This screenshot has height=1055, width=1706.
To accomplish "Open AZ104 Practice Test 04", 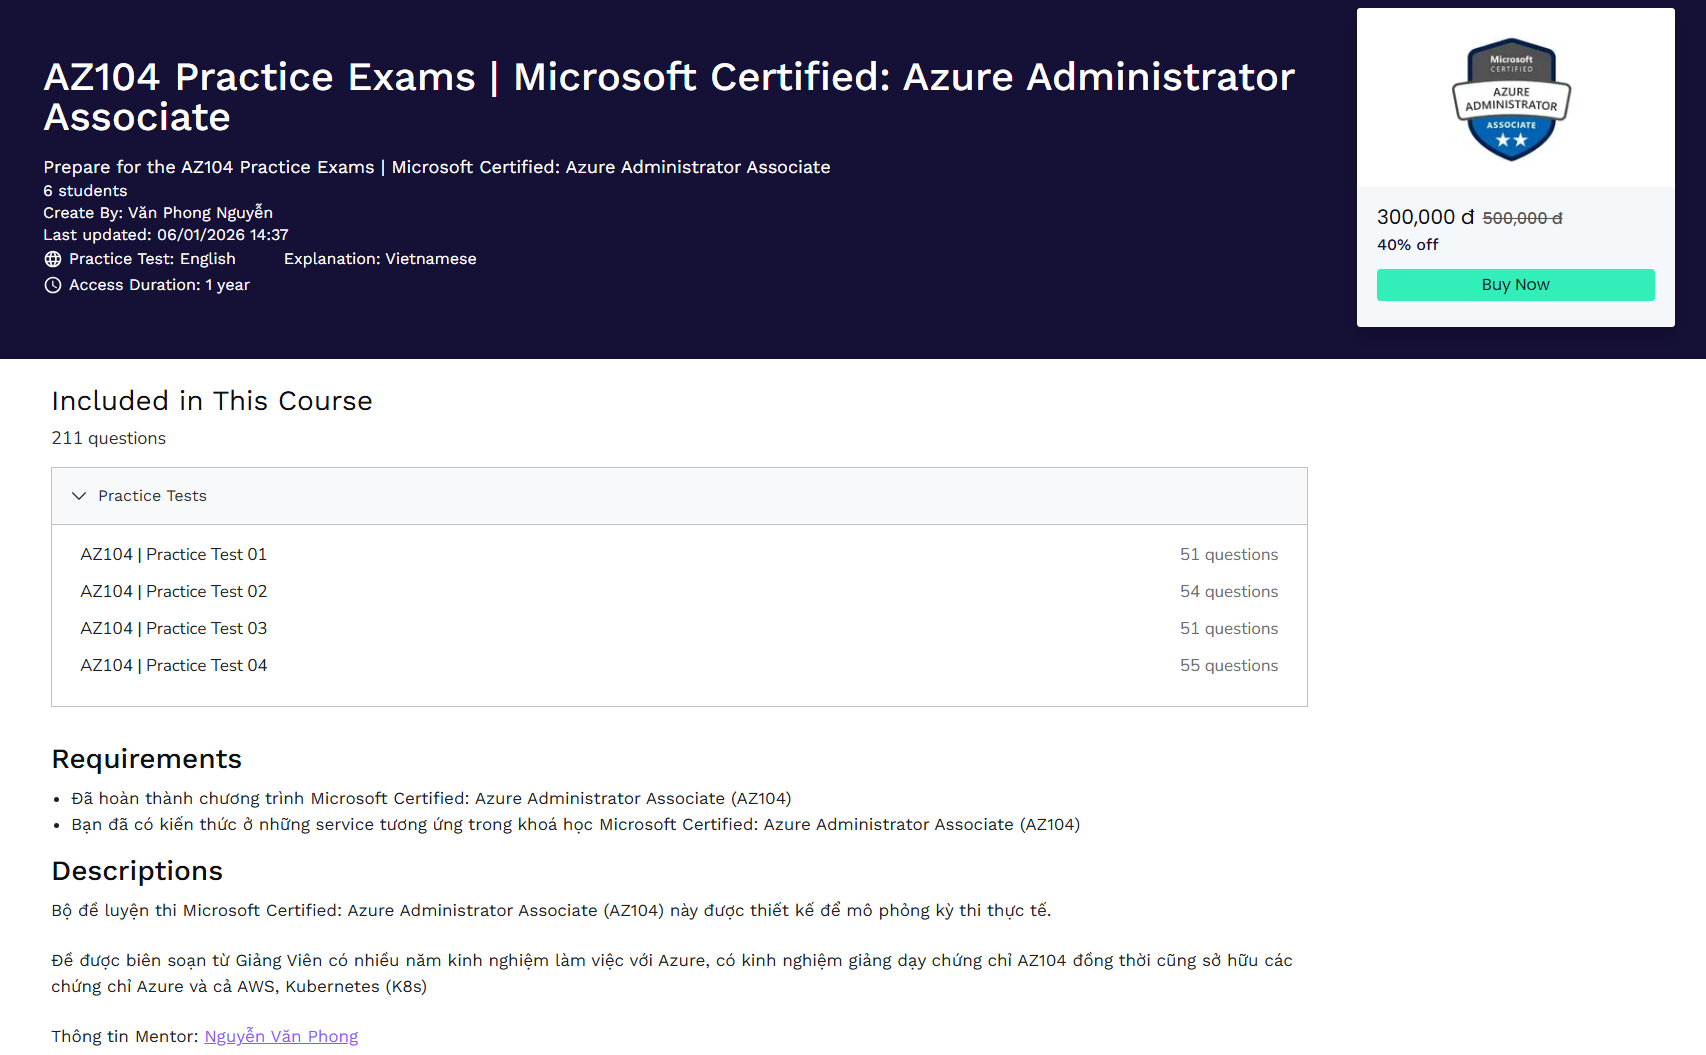I will (174, 665).
